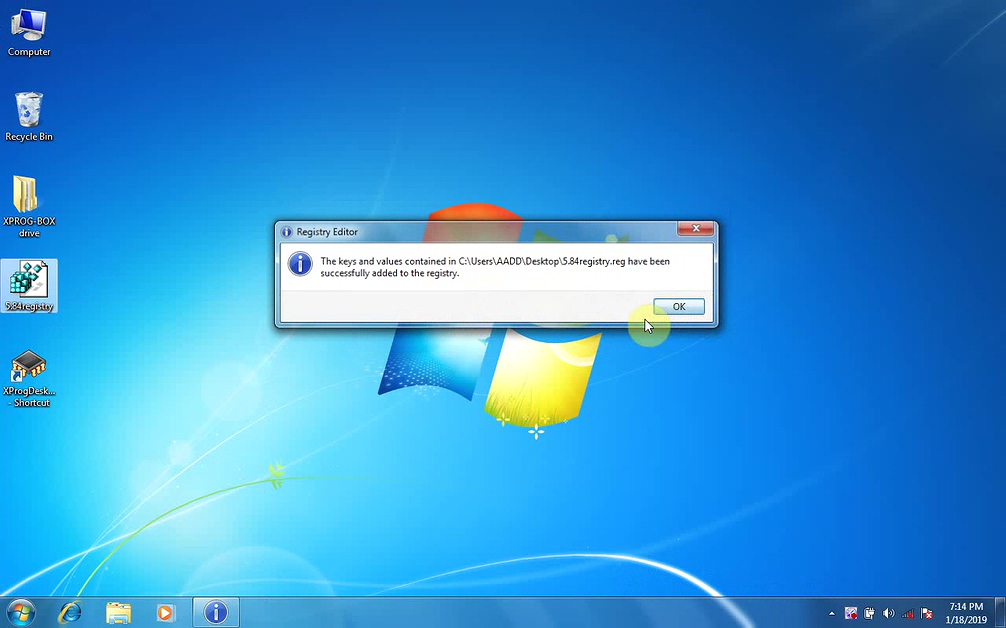This screenshot has height=628, width=1006.
Task: Click the Registry Editor taskbar button
Action: (216, 613)
